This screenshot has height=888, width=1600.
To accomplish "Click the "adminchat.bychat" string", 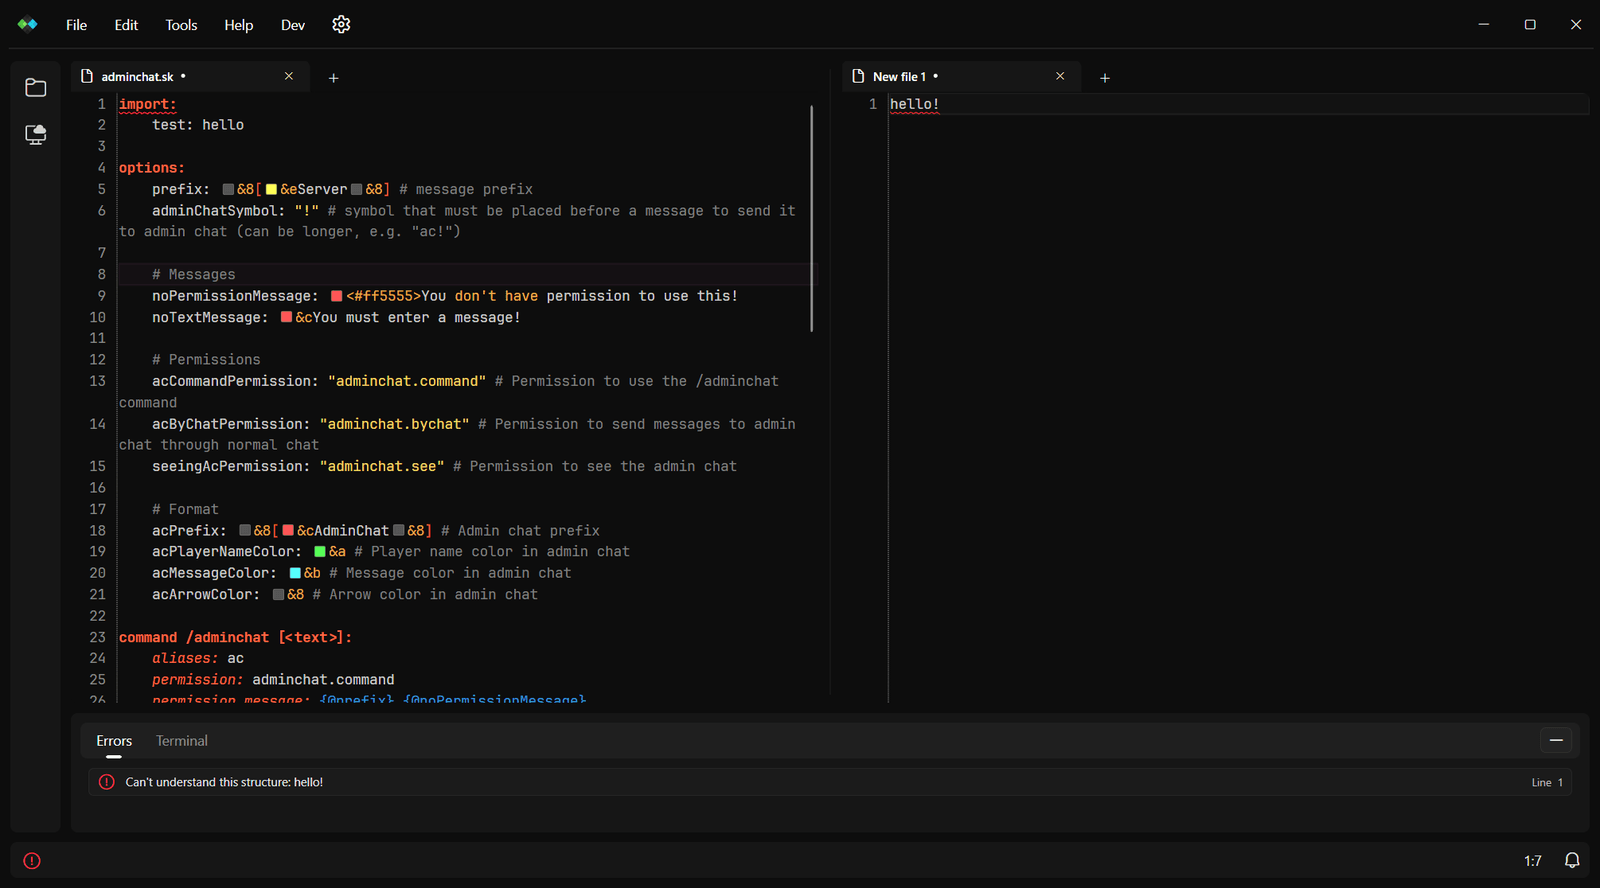I will (x=395, y=424).
